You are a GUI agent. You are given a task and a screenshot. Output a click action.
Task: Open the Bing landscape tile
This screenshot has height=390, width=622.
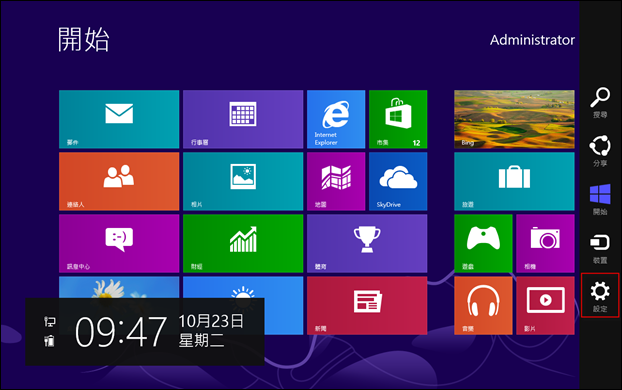[x=514, y=119]
